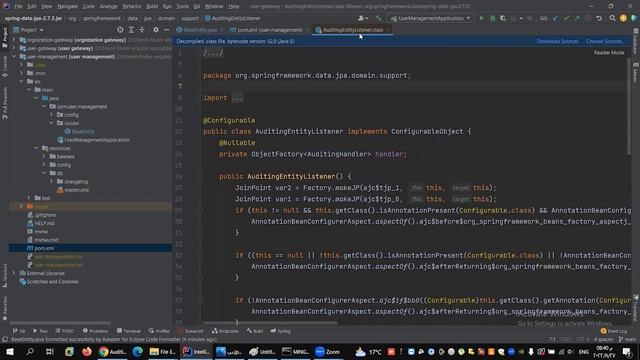This screenshot has width=640, height=360.
Task: Click the Git branch main in status bar
Action: [627, 339]
